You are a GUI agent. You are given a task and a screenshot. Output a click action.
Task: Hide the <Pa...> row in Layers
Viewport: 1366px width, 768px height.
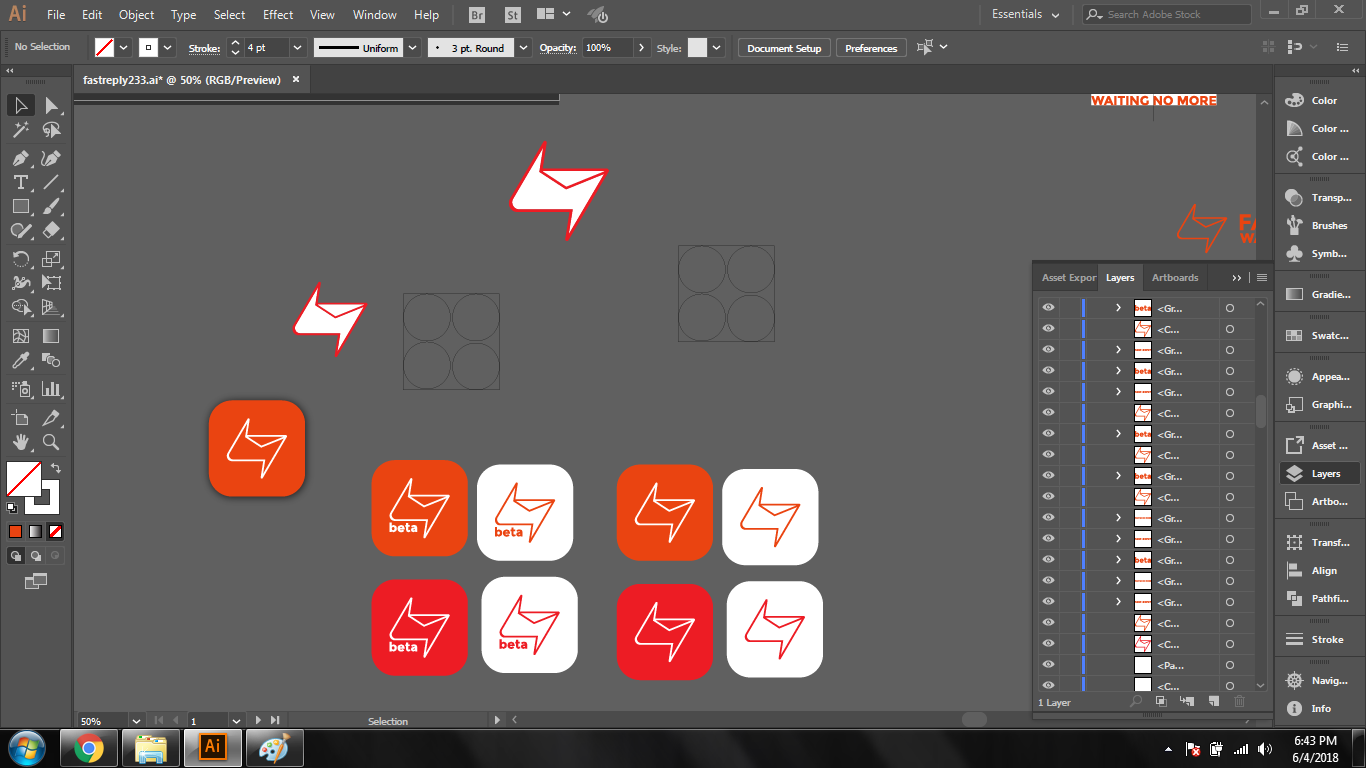[1048, 665]
